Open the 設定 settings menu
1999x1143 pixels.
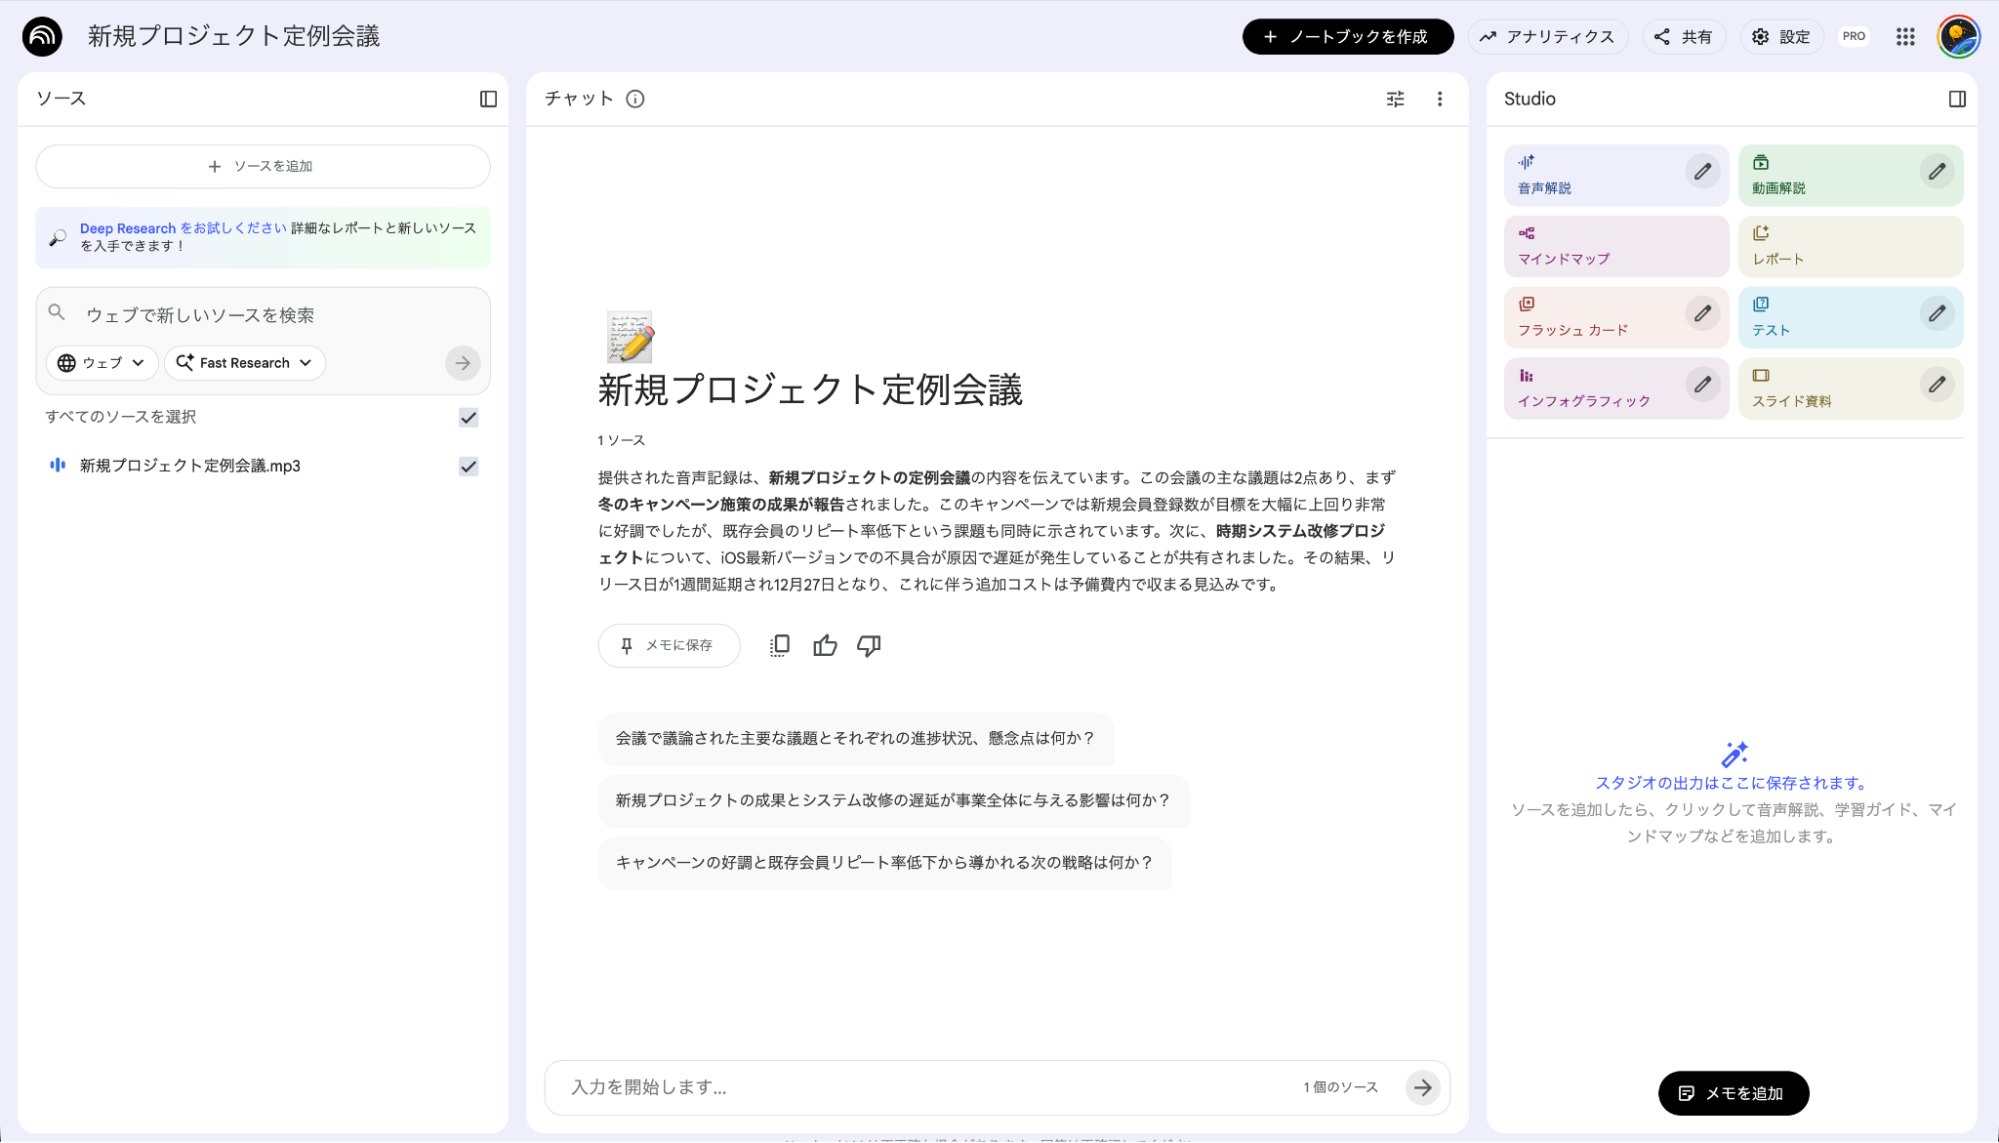1781,36
